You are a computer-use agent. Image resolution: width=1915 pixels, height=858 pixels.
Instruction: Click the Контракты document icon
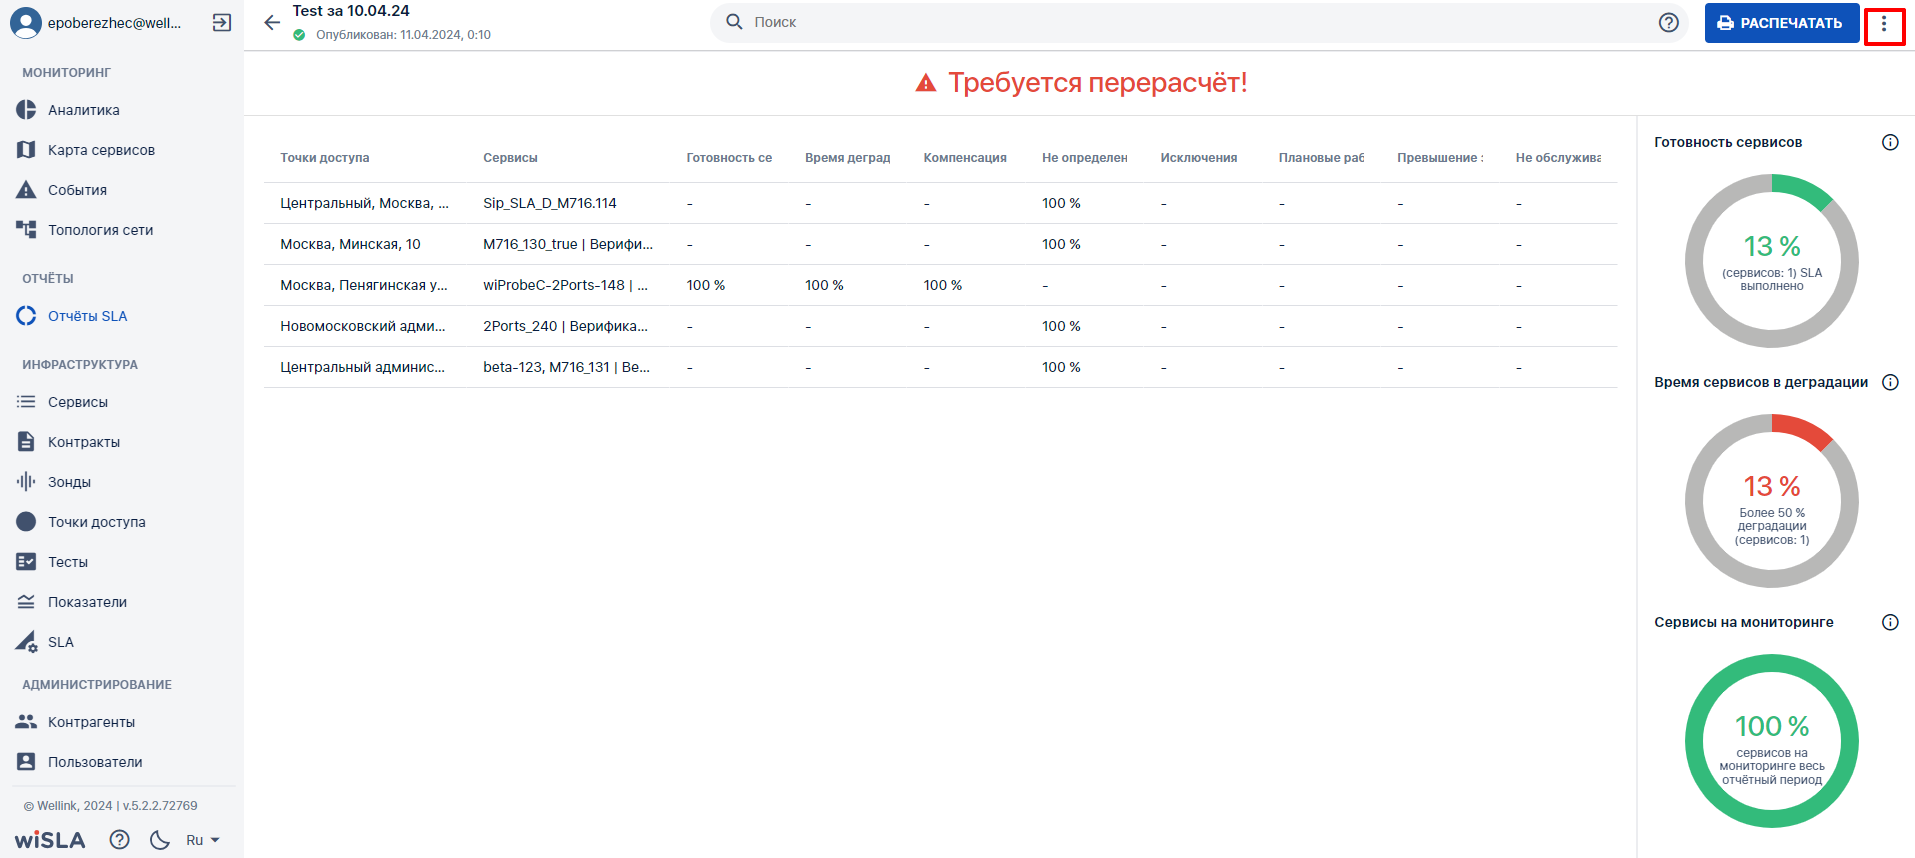point(26,442)
